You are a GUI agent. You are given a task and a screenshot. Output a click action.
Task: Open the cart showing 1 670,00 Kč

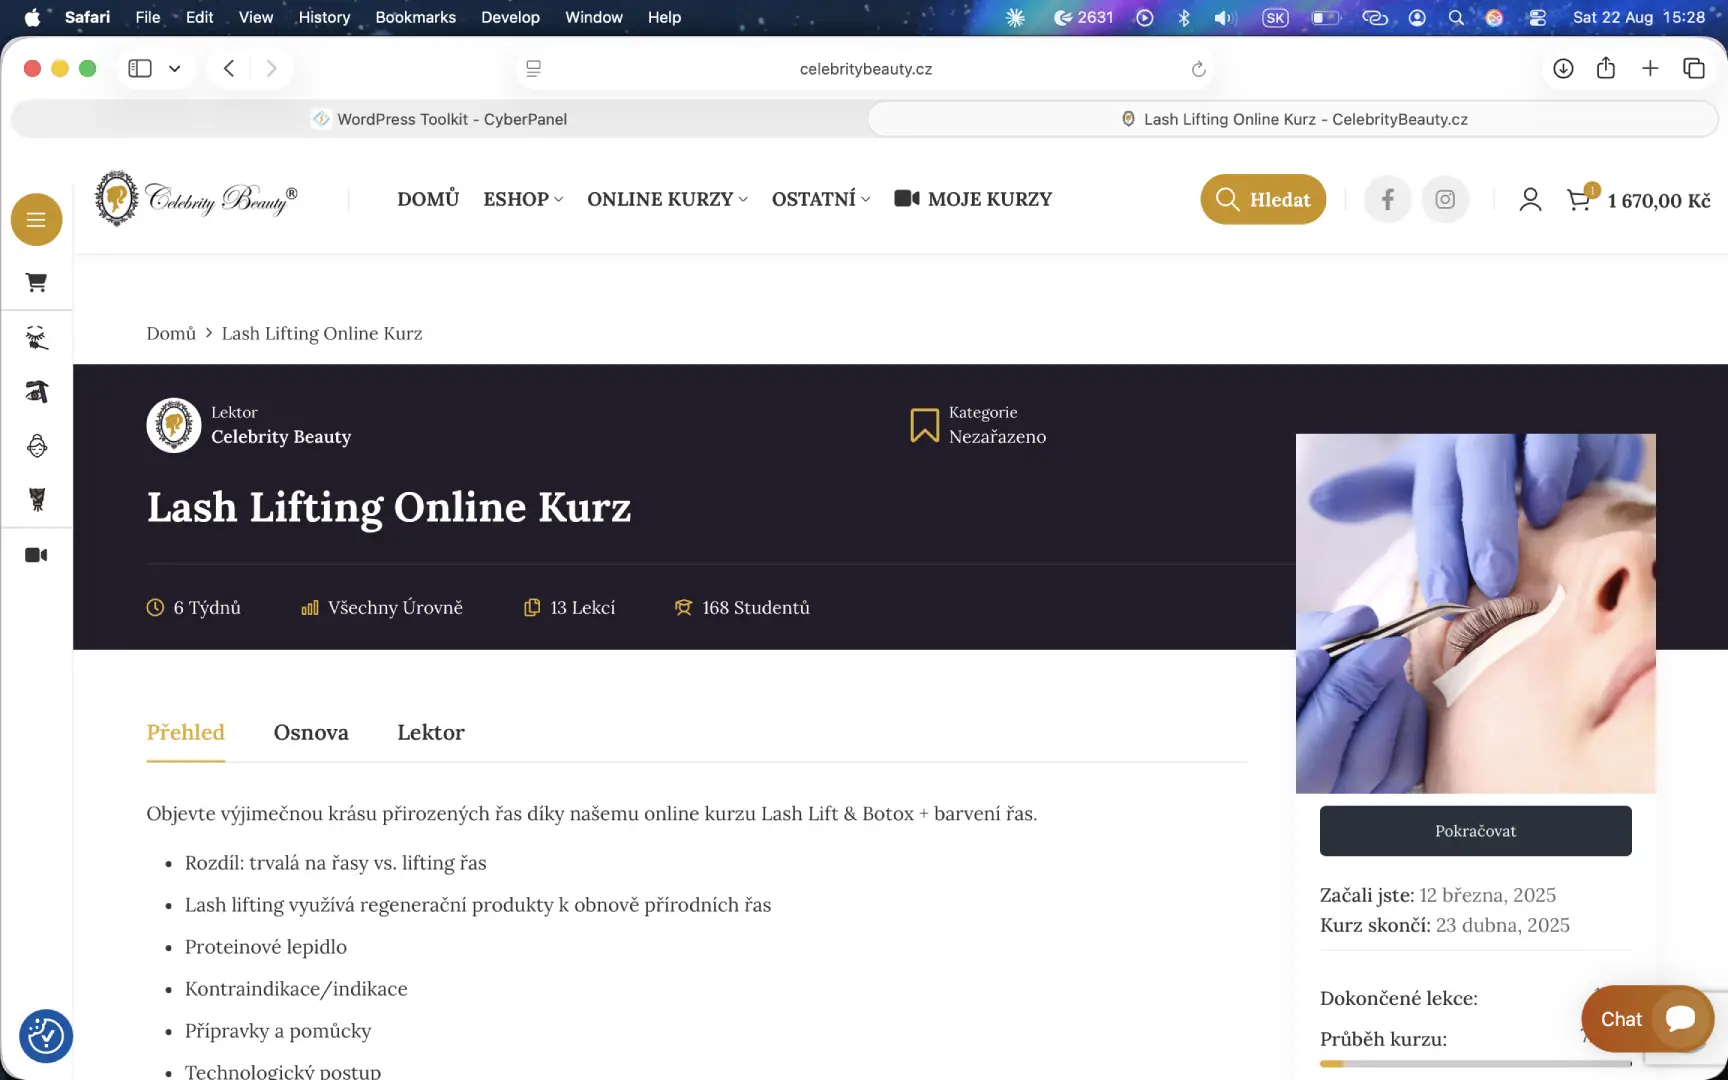click(1638, 200)
